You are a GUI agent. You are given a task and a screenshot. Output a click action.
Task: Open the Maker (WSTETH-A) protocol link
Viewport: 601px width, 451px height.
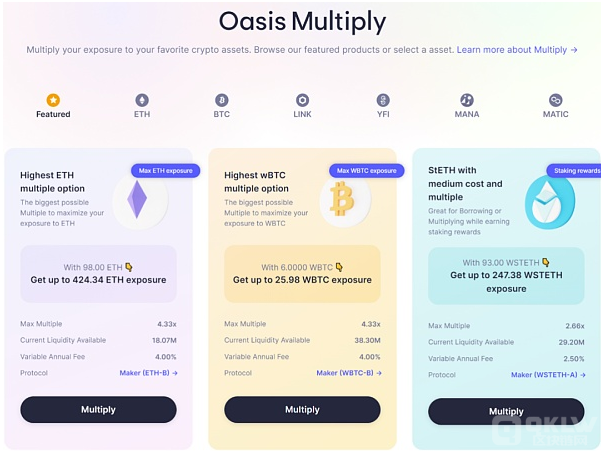pos(548,374)
